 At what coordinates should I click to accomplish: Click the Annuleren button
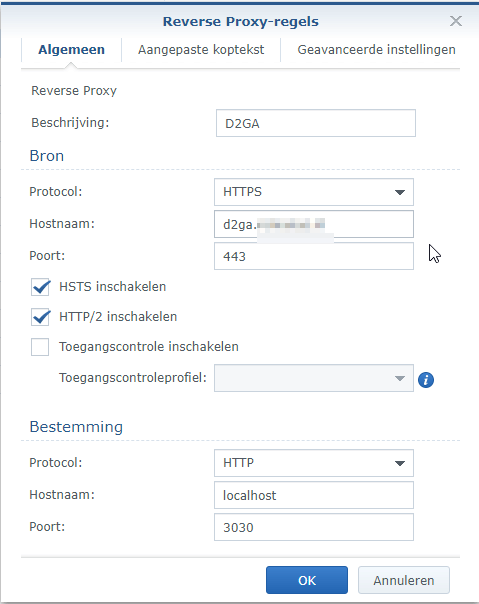coord(403,580)
